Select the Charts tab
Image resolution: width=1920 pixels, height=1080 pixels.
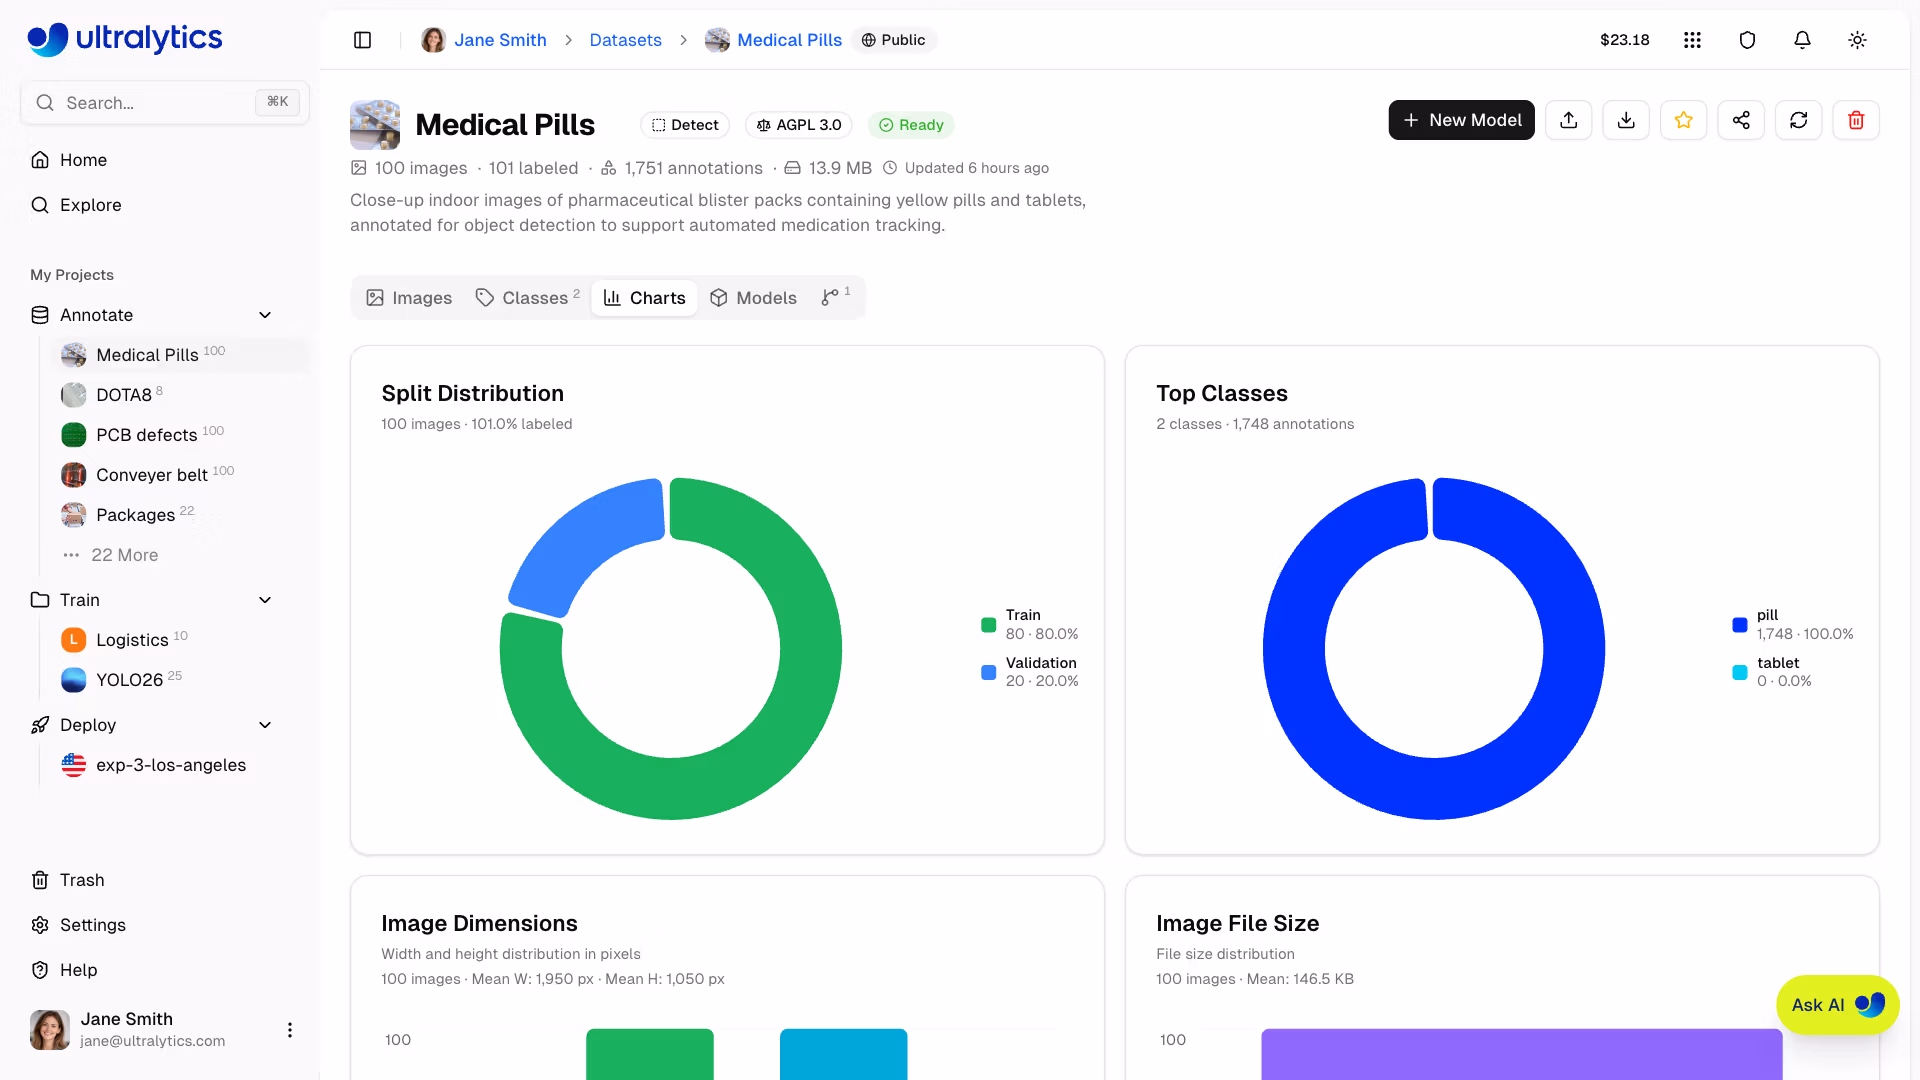(645, 298)
